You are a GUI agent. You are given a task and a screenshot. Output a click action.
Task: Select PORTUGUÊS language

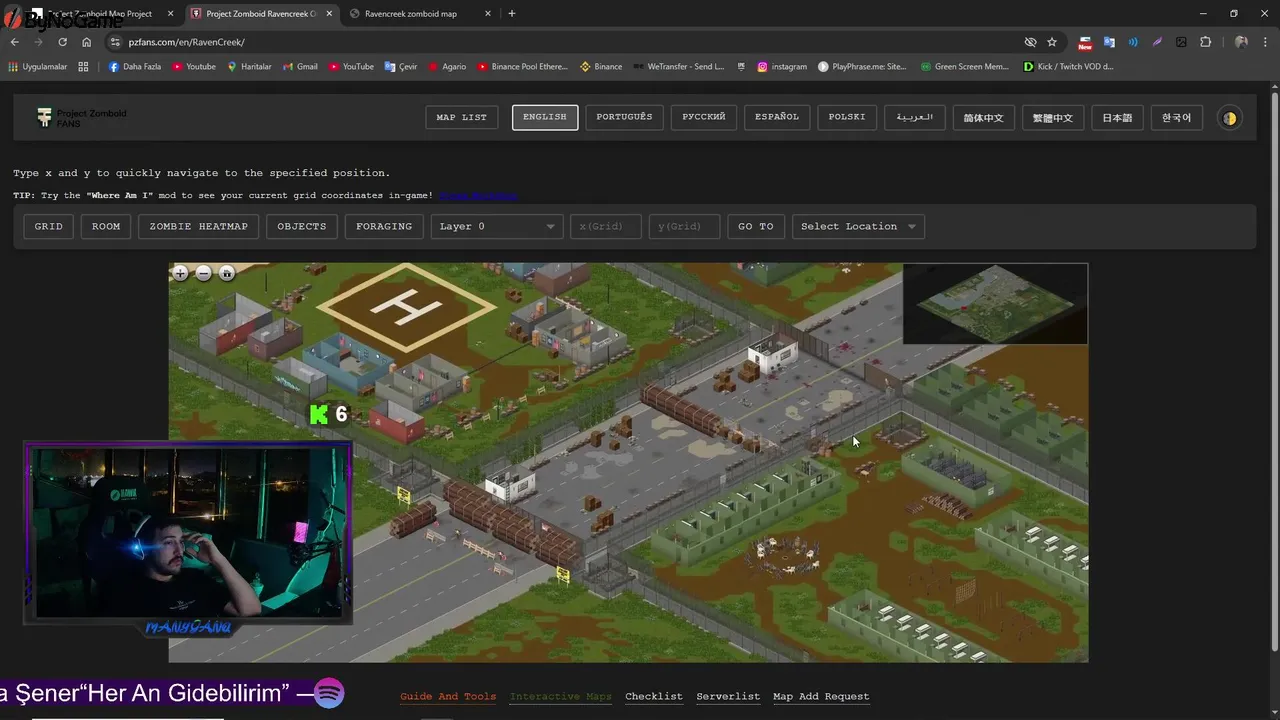tap(624, 118)
